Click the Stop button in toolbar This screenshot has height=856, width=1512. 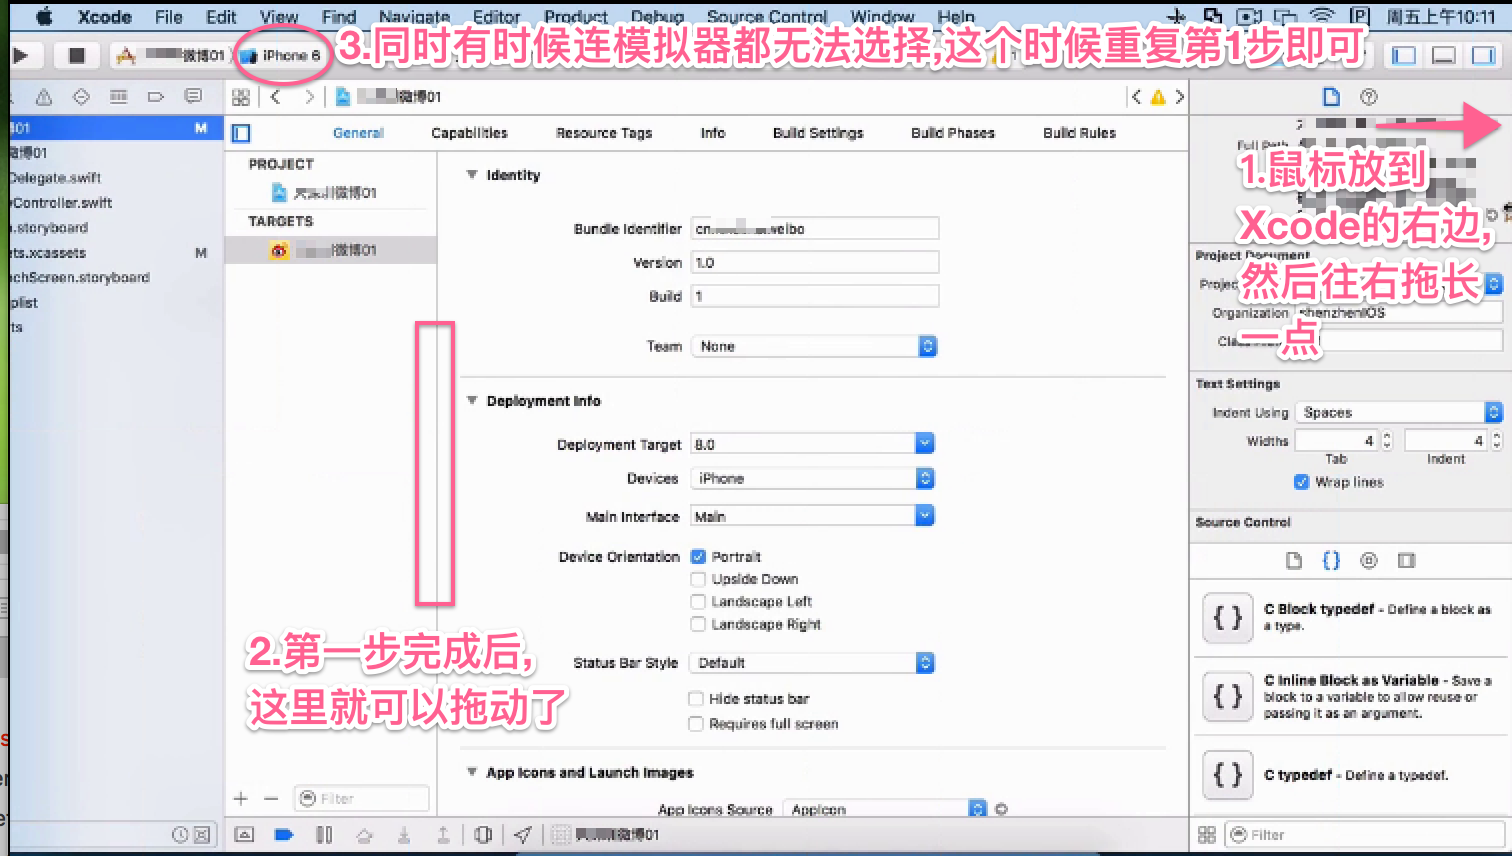point(76,56)
